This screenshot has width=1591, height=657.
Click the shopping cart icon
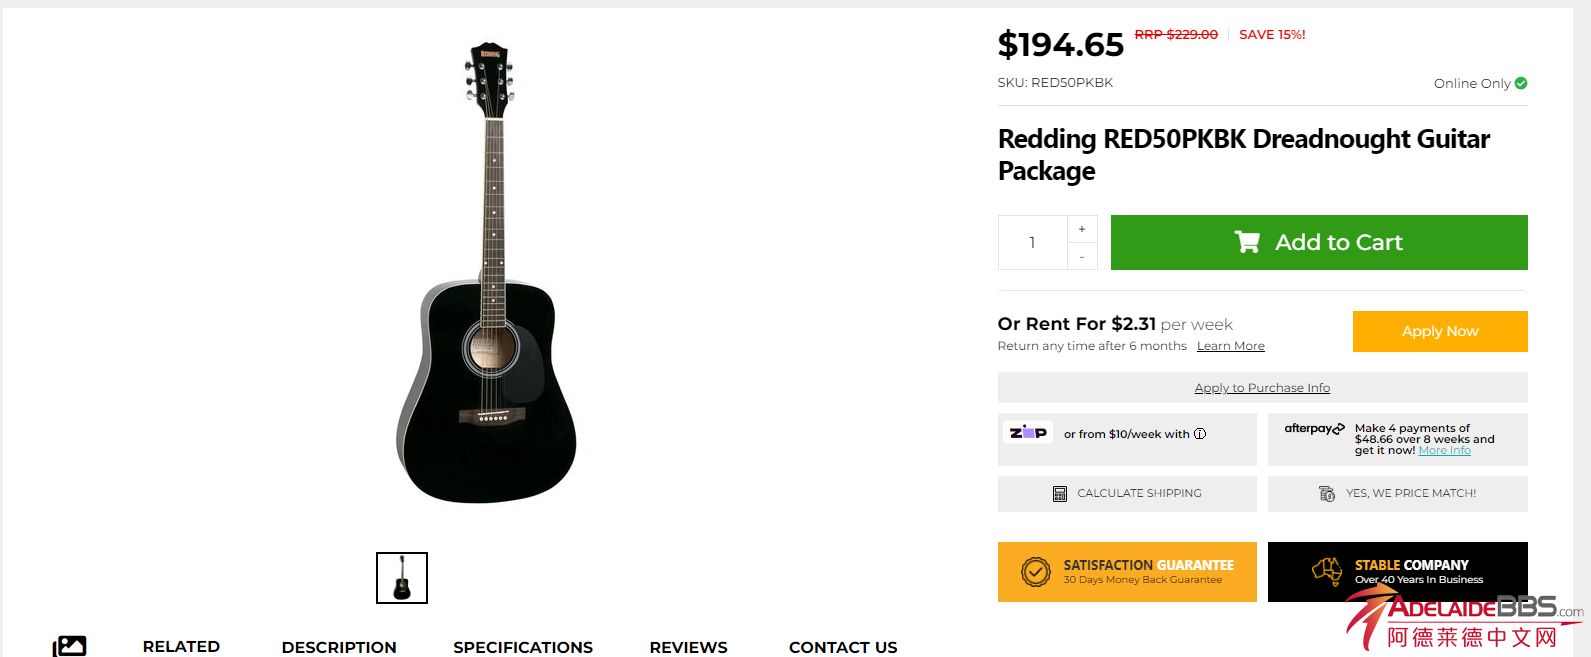[x=1247, y=242]
